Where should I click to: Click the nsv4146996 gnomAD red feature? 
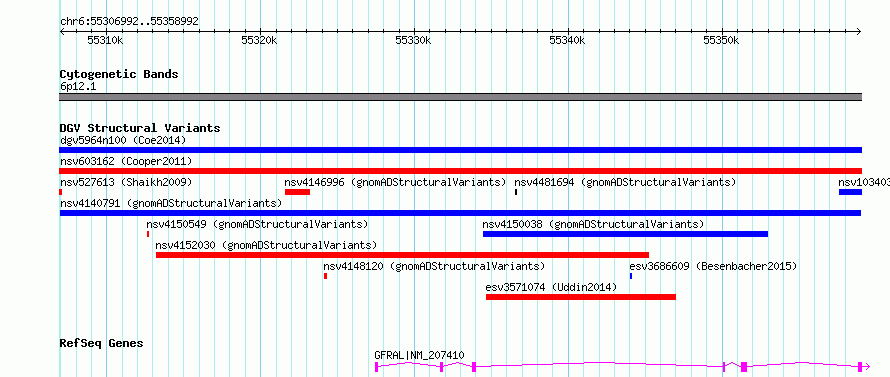point(297,192)
